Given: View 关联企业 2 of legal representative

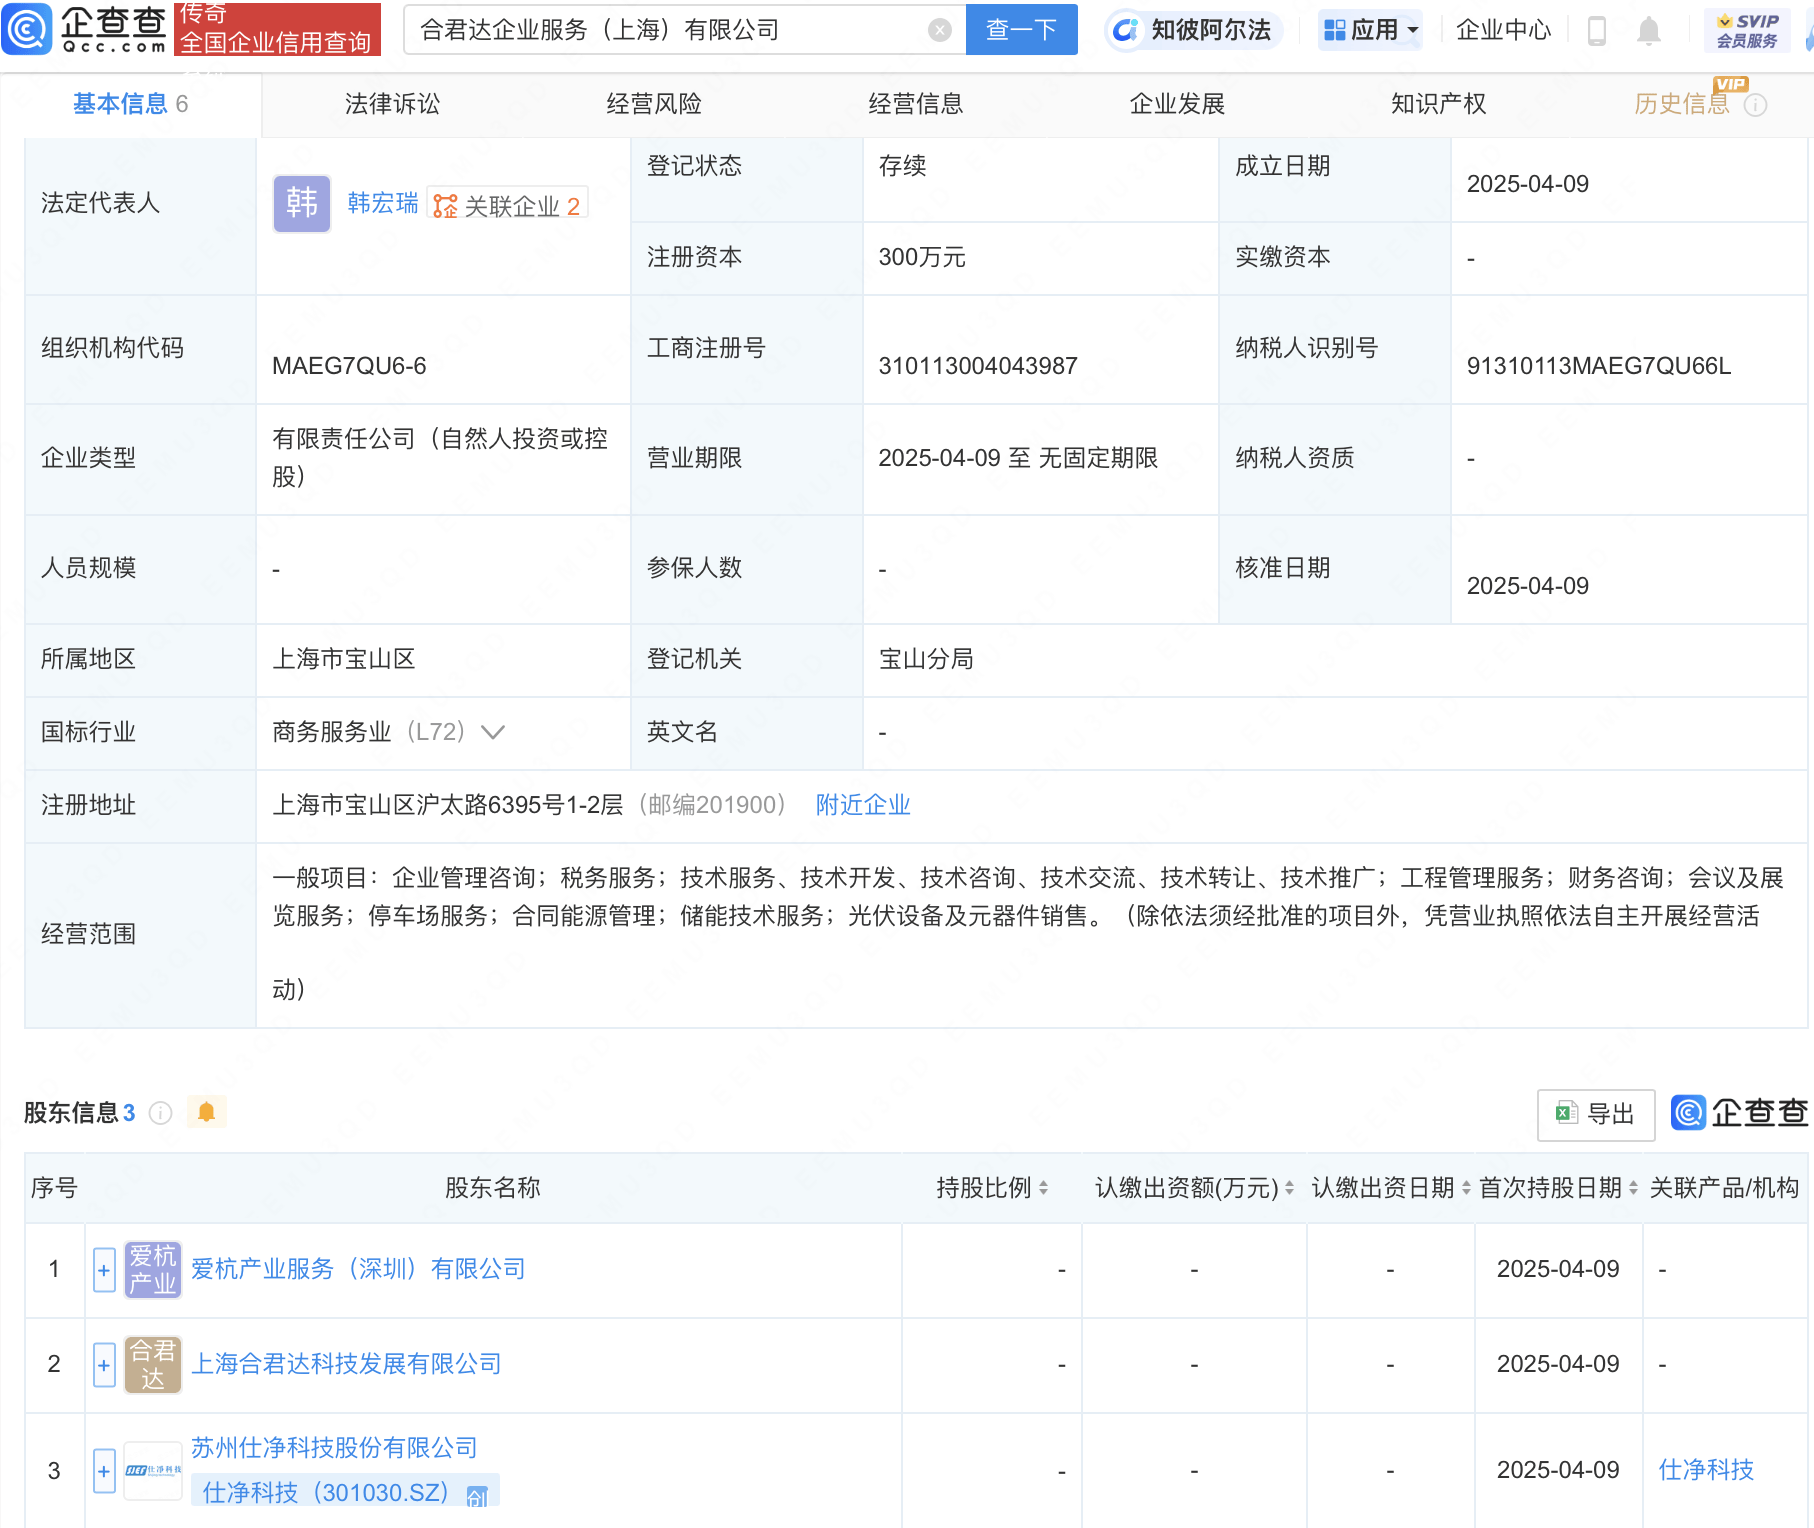Looking at the screenshot, I should [507, 205].
